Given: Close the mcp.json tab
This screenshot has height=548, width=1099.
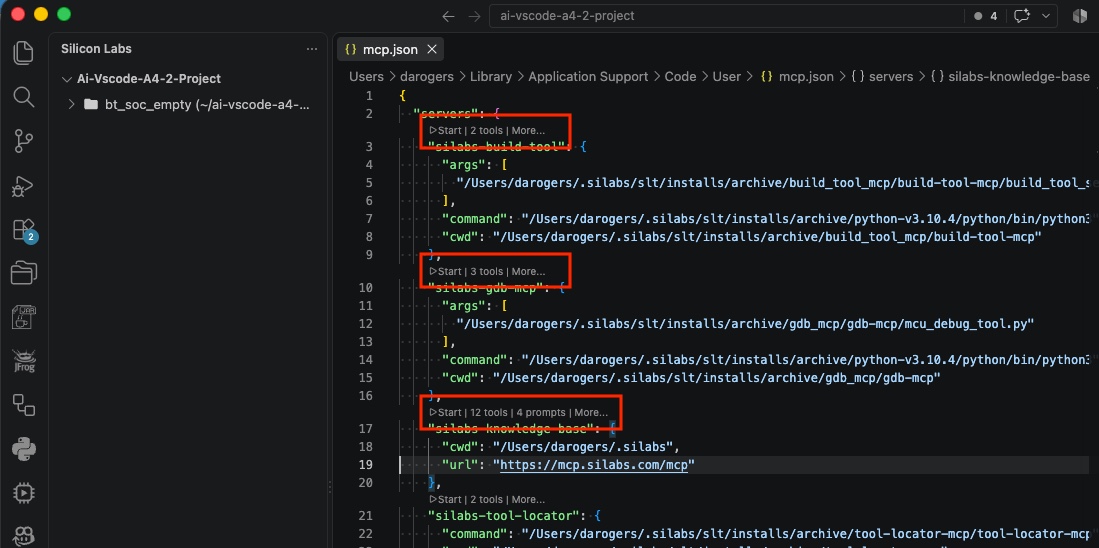Looking at the screenshot, I should click(x=432, y=50).
